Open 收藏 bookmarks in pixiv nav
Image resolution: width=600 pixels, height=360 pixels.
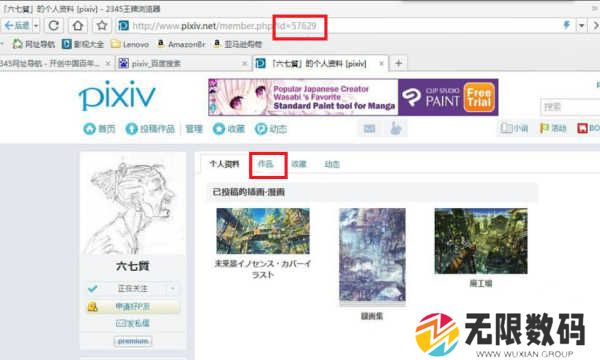pyautogui.click(x=229, y=129)
